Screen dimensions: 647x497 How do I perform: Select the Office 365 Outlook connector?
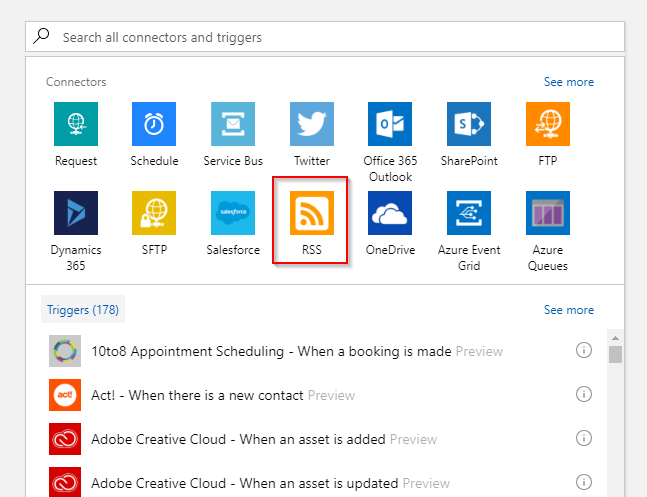pyautogui.click(x=390, y=124)
